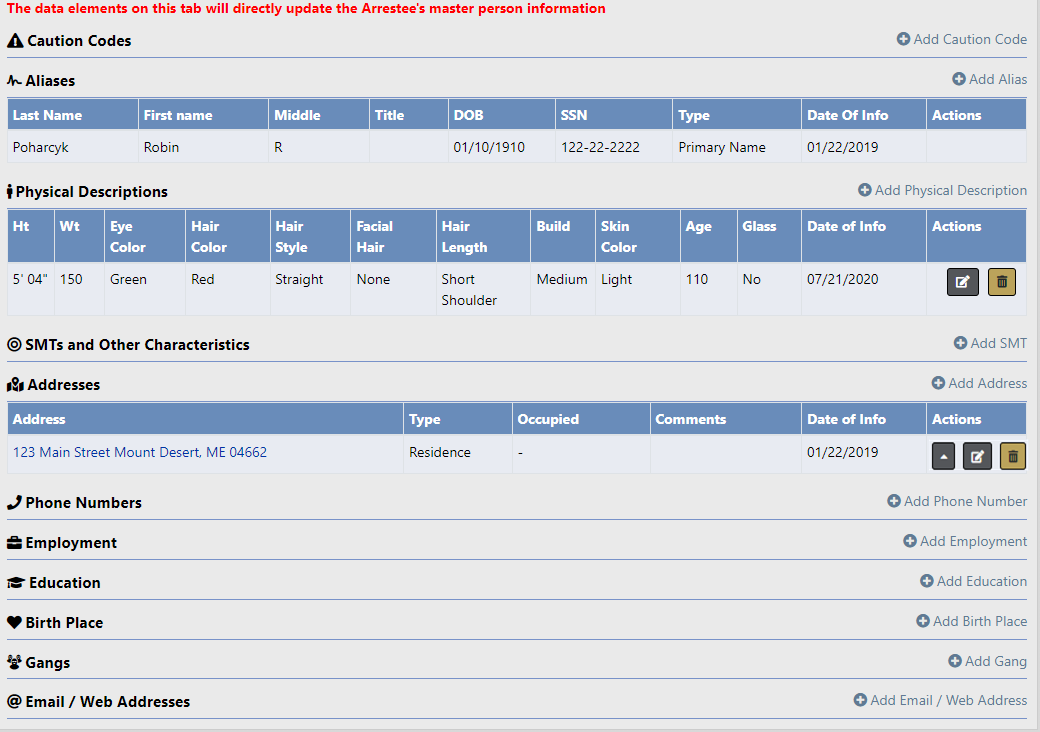Edit the 123 Main Street address
The image size is (1040, 732).
[x=977, y=457]
